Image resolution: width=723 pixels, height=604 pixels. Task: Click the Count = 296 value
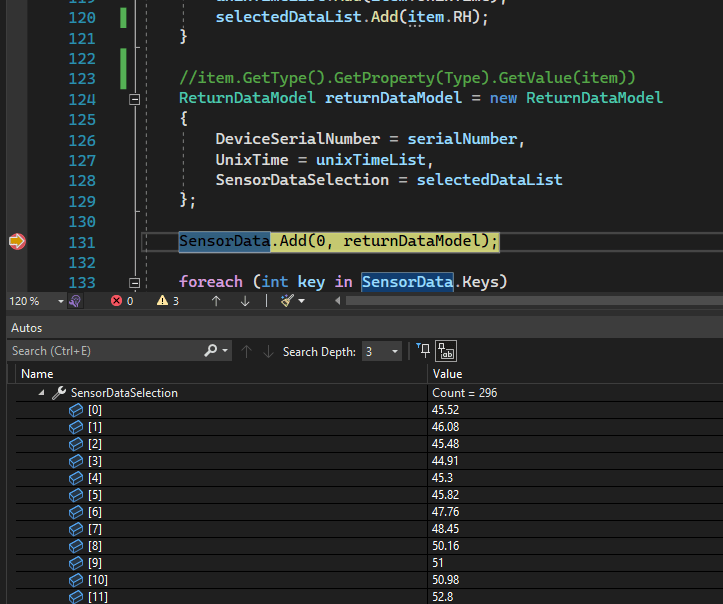click(x=464, y=393)
